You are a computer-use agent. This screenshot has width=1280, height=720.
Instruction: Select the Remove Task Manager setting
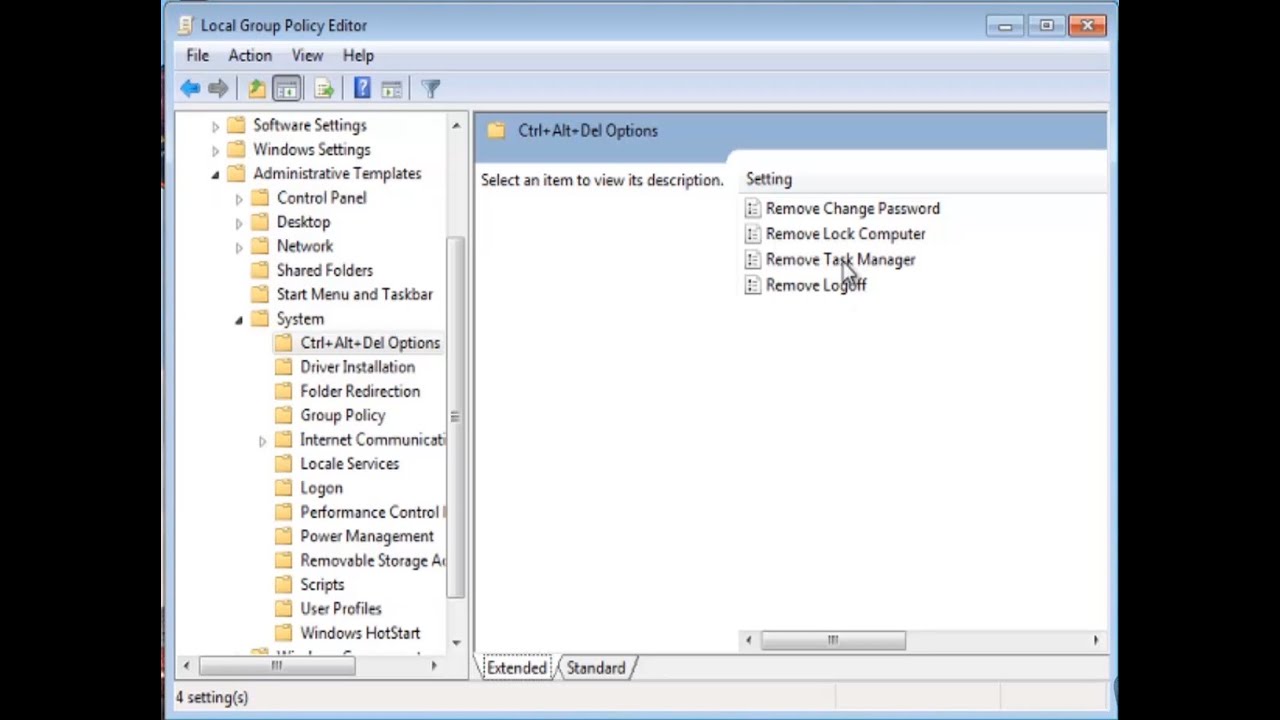(x=840, y=260)
